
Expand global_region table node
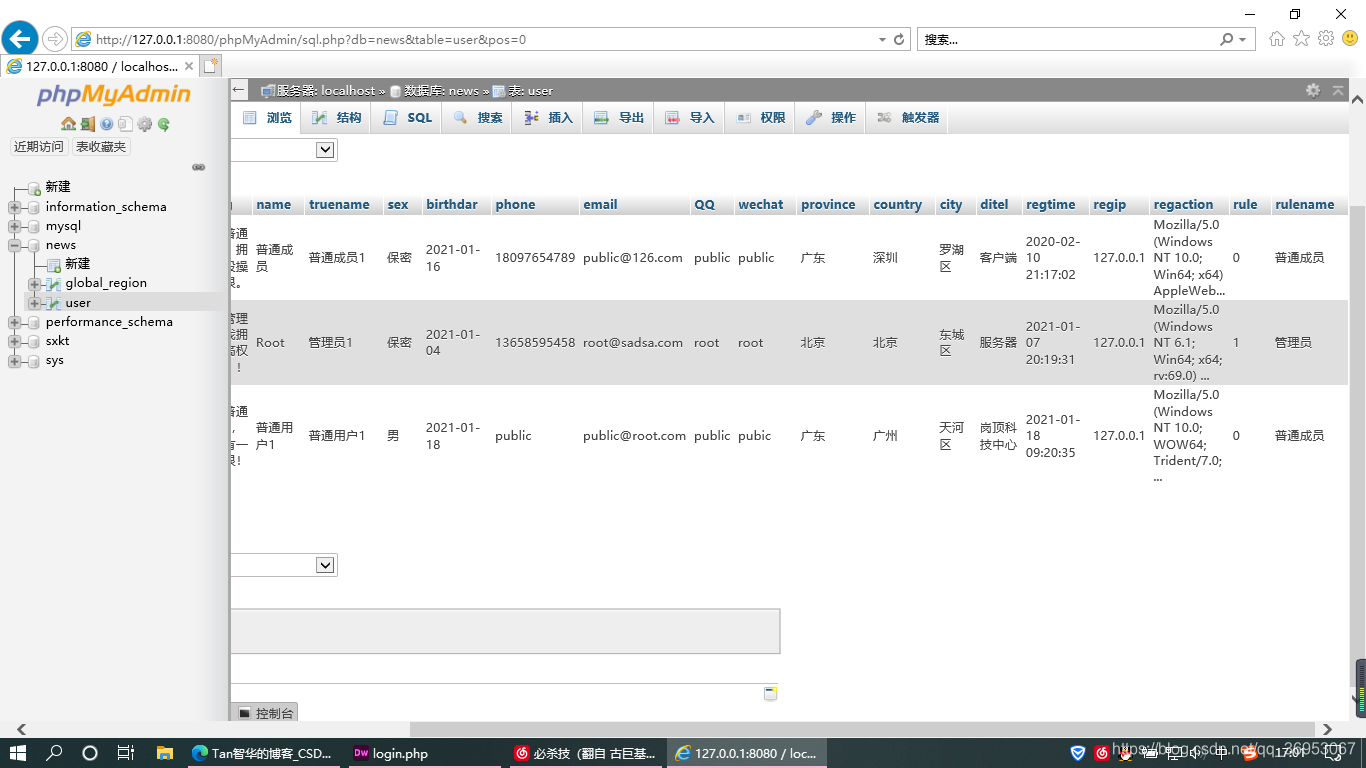tap(34, 284)
